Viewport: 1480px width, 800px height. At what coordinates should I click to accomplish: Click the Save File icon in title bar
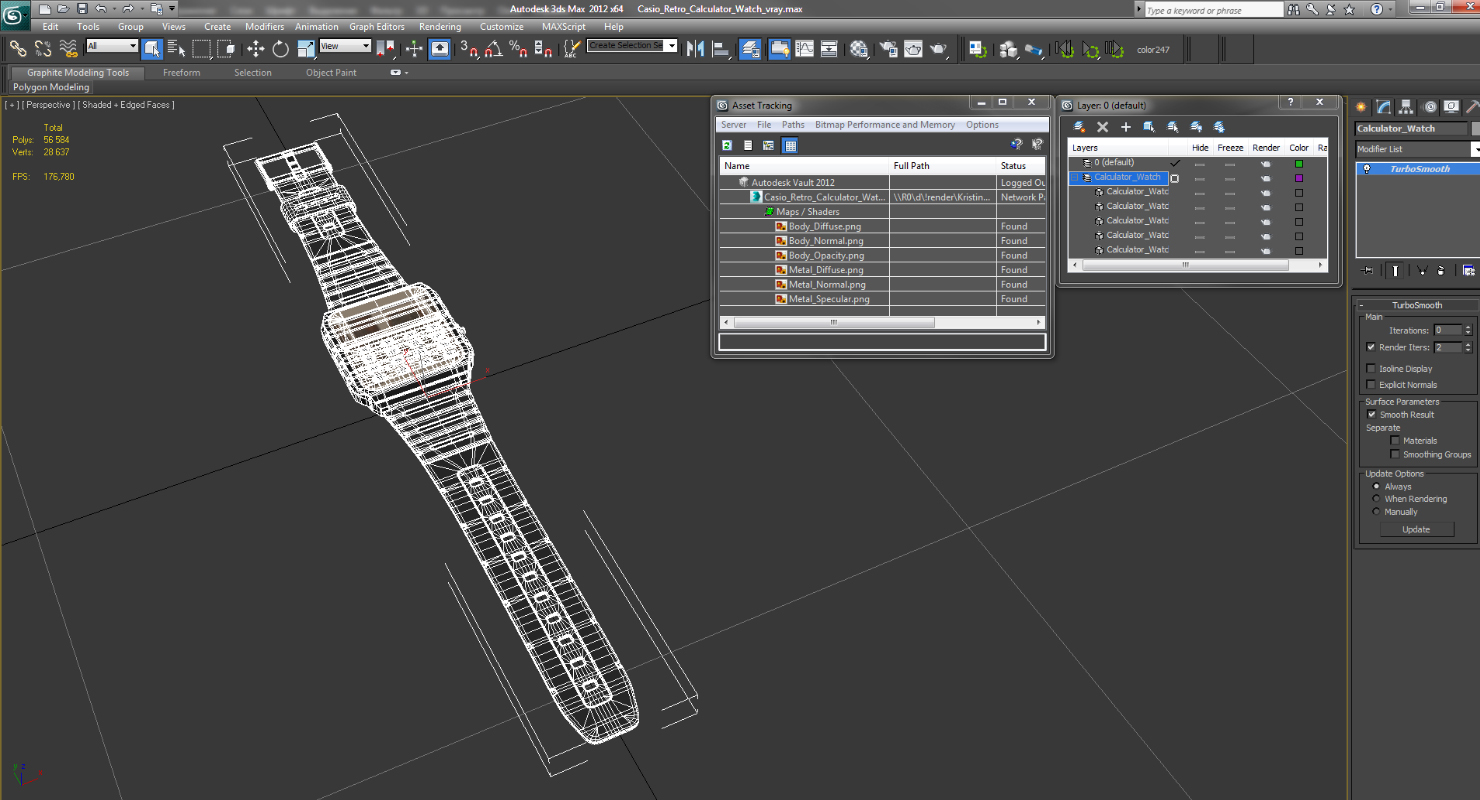point(82,8)
